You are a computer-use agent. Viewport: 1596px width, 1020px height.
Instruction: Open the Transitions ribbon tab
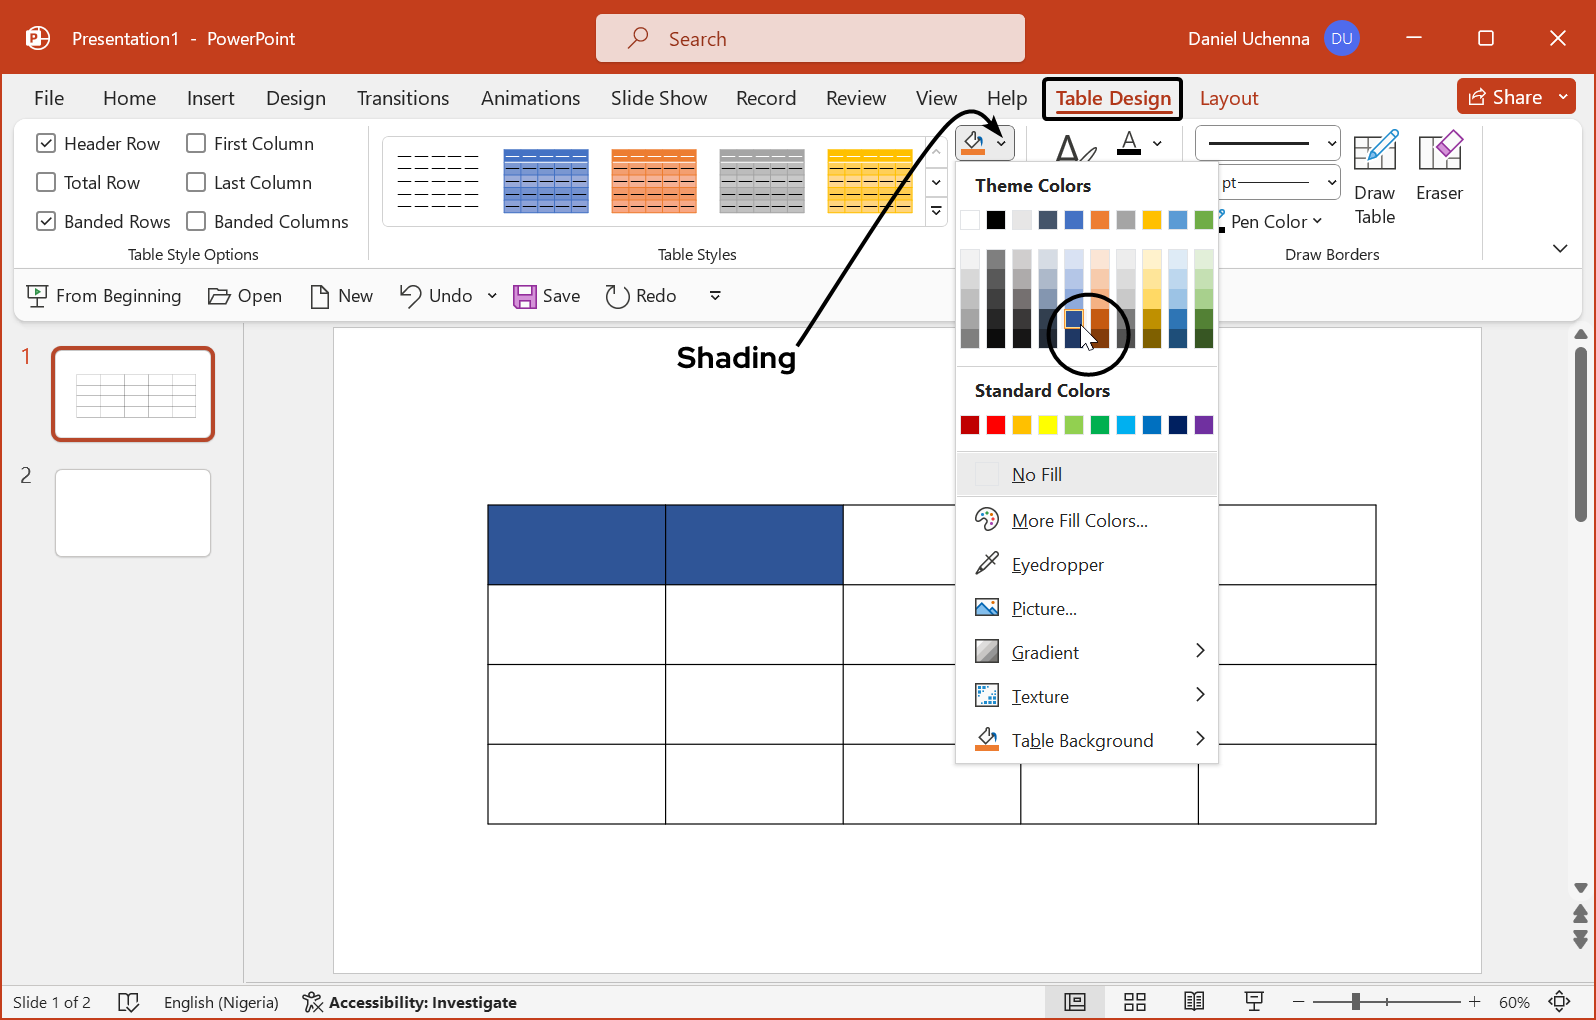click(402, 99)
